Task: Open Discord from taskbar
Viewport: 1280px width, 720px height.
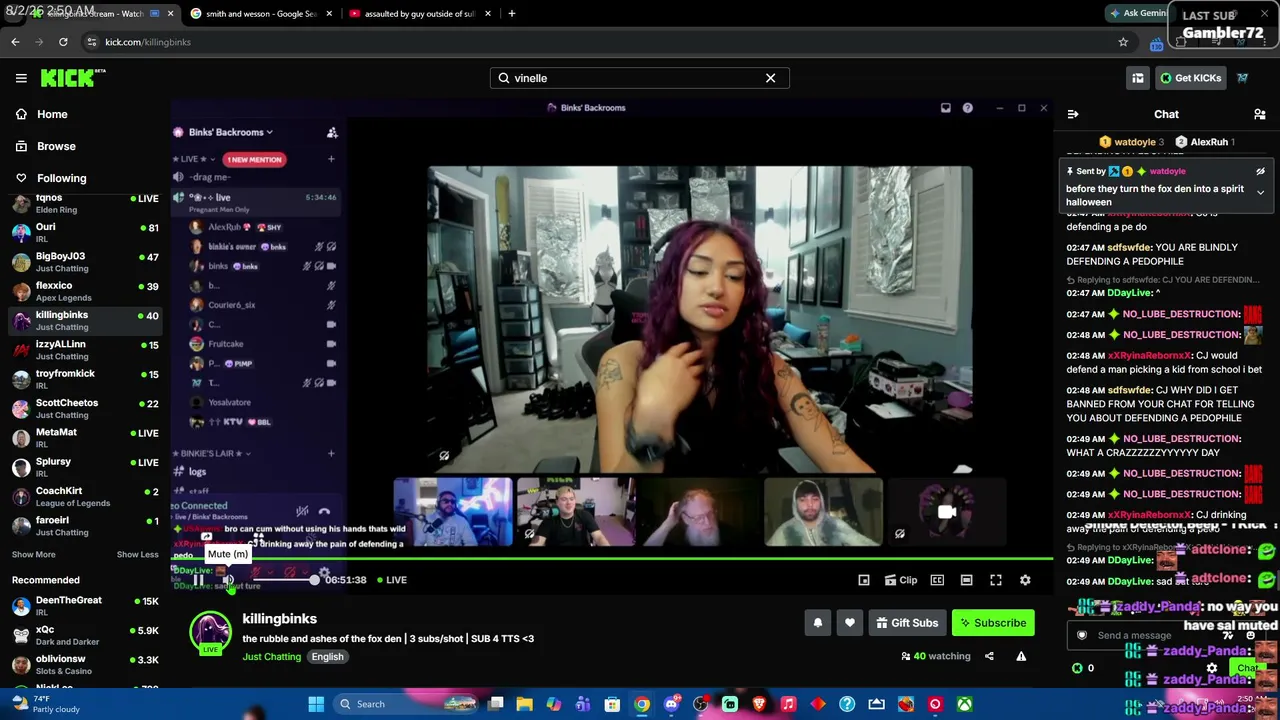Action: tap(671, 704)
